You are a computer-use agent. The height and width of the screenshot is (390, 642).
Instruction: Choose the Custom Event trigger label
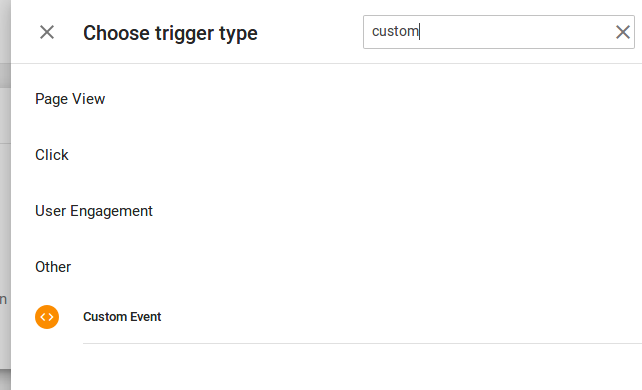tap(122, 317)
